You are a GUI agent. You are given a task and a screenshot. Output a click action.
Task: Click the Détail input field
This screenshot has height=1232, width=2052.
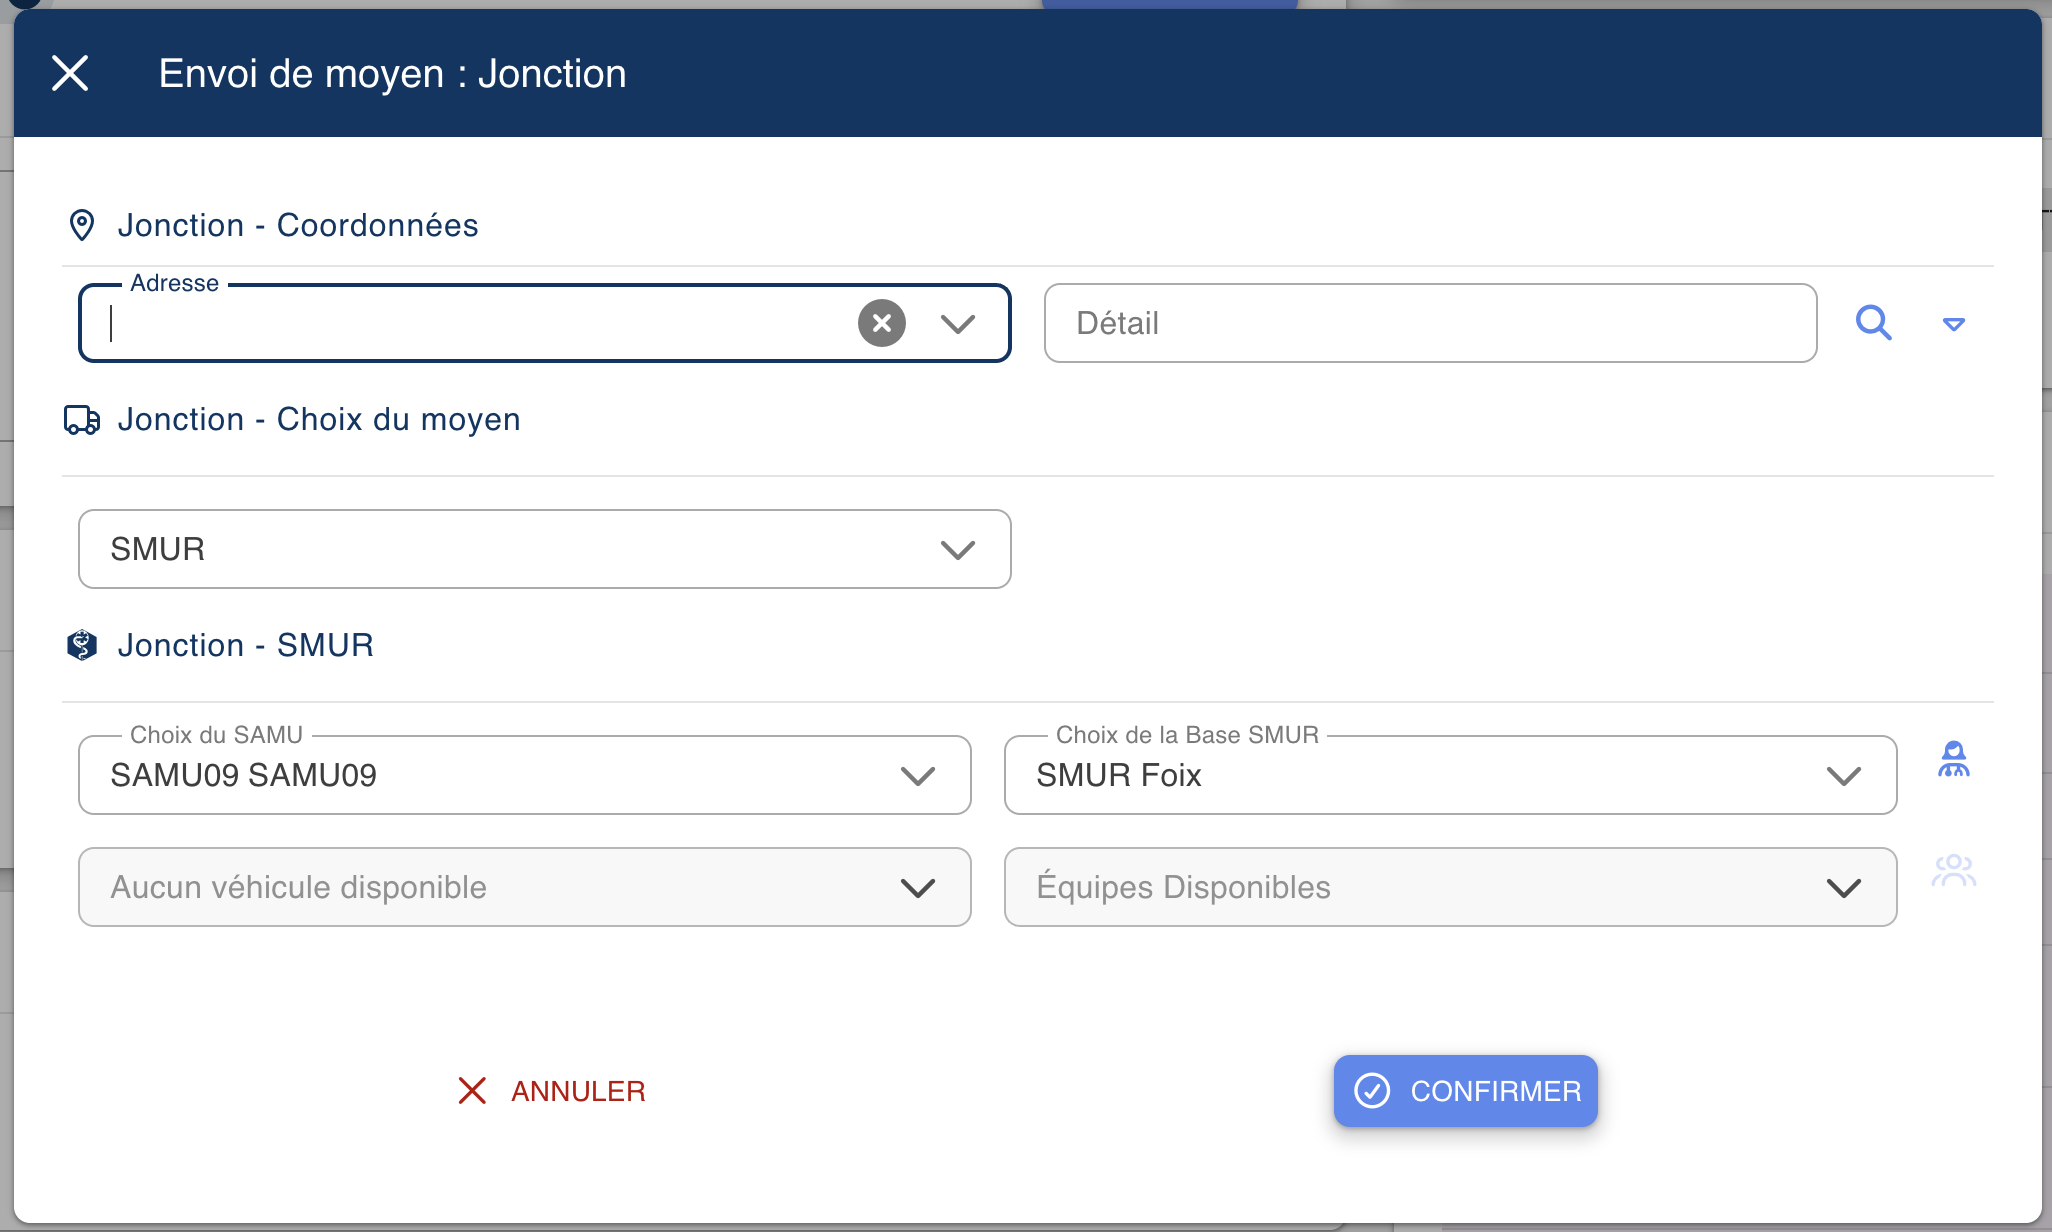point(1430,323)
